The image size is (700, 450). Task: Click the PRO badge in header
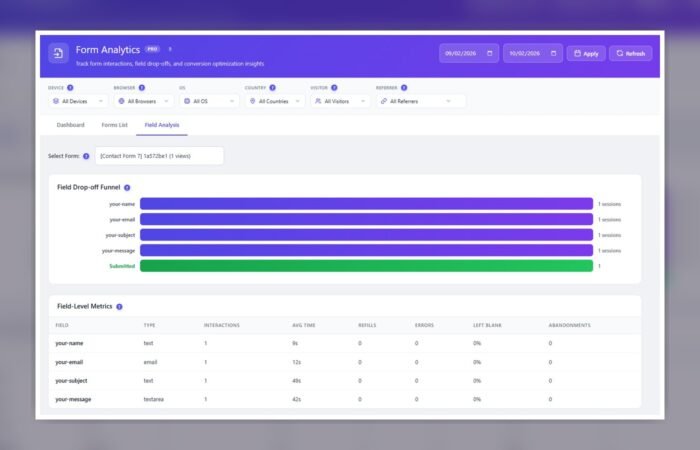(x=152, y=49)
